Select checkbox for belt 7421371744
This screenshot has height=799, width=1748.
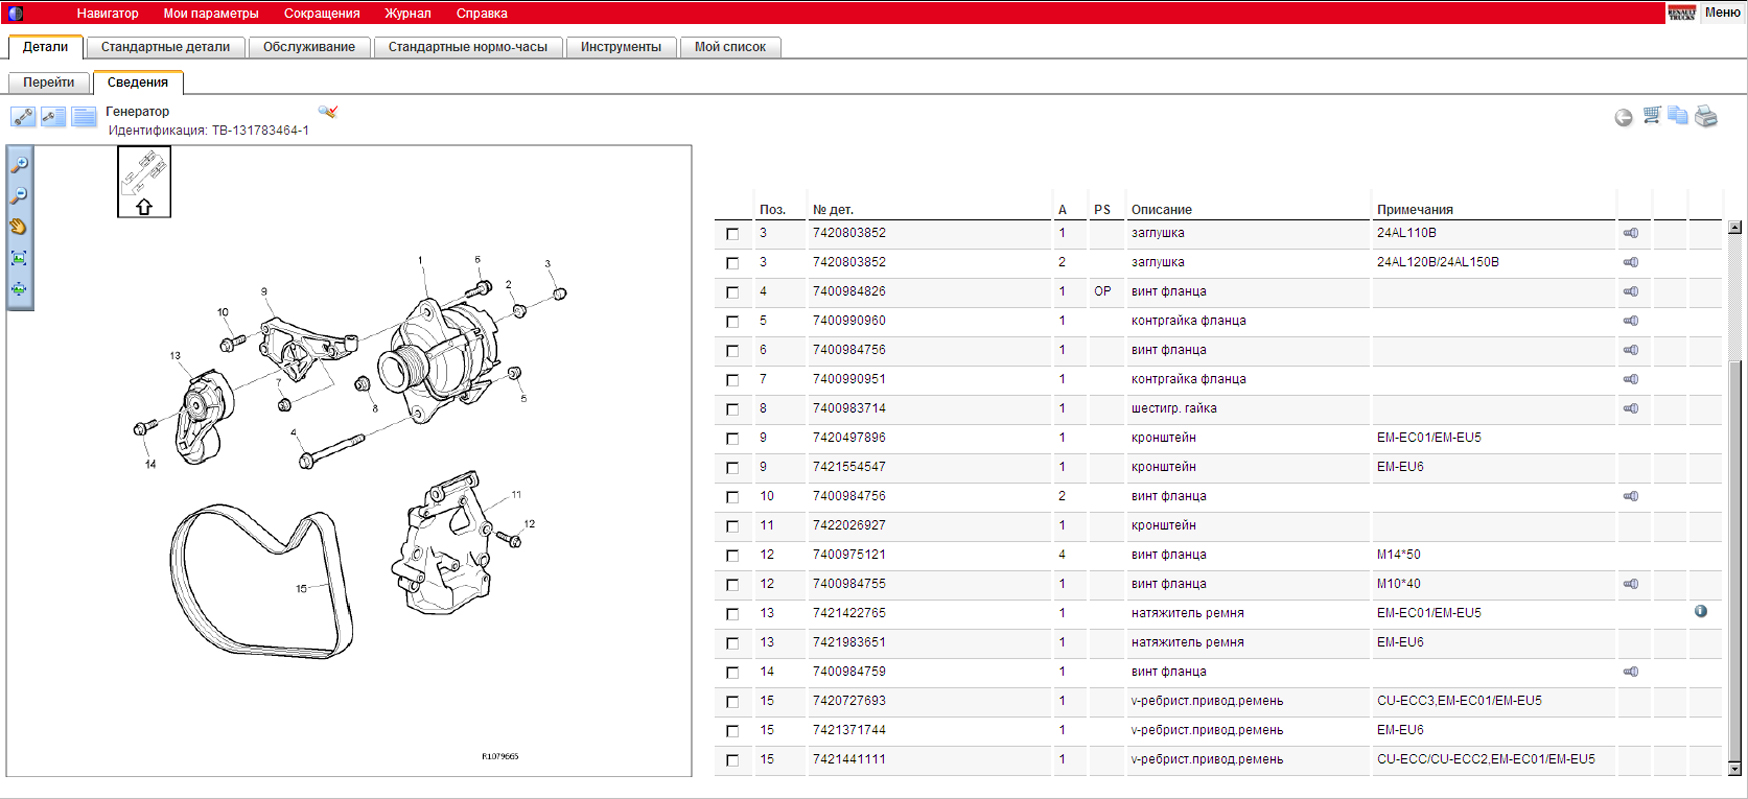[x=733, y=731]
